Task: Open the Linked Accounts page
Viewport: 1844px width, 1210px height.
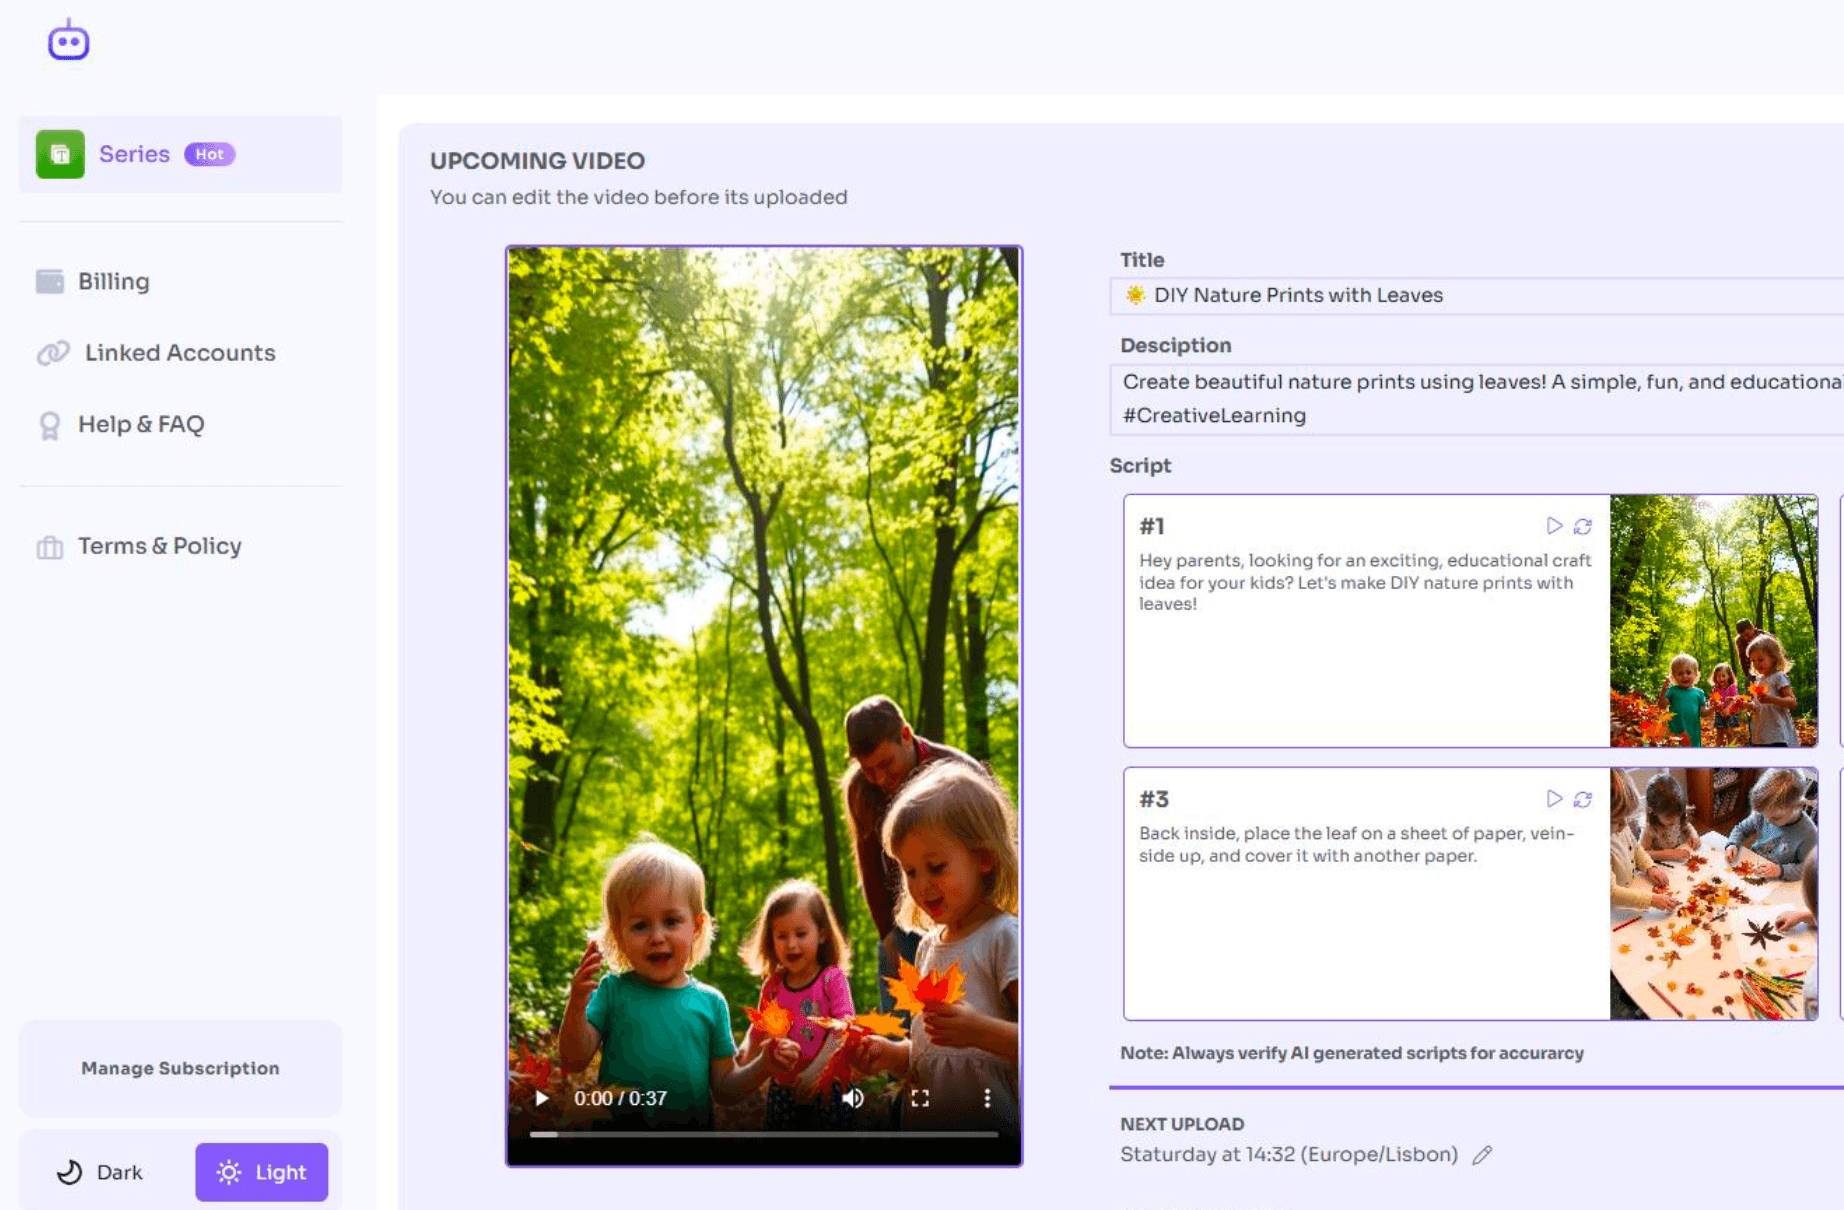Action: click(x=180, y=352)
